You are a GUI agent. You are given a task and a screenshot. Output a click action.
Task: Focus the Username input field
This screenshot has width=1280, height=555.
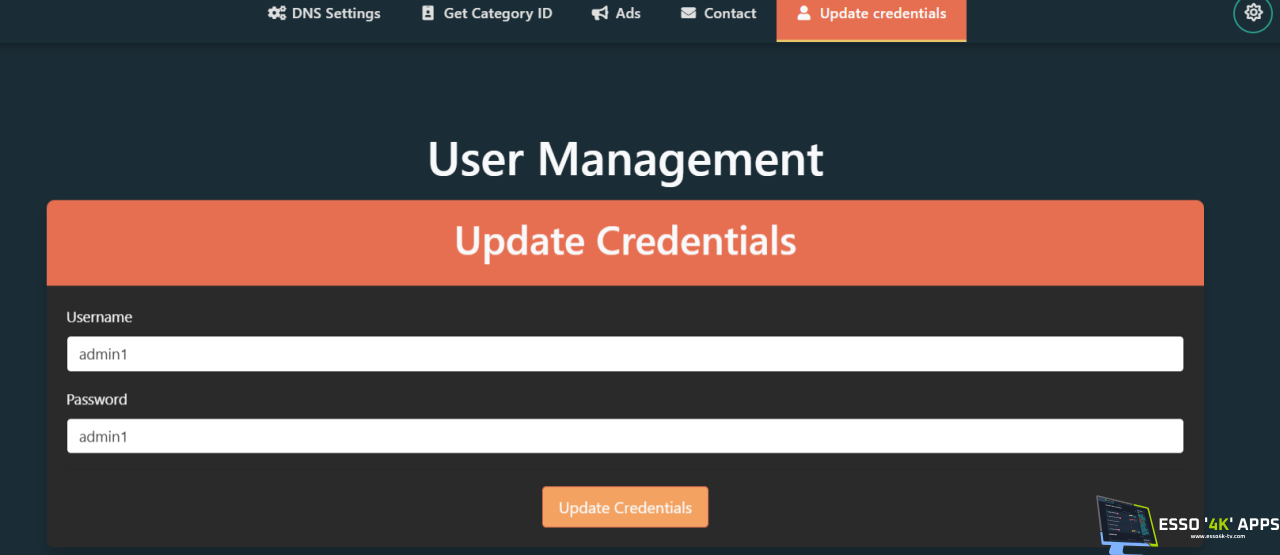click(625, 354)
